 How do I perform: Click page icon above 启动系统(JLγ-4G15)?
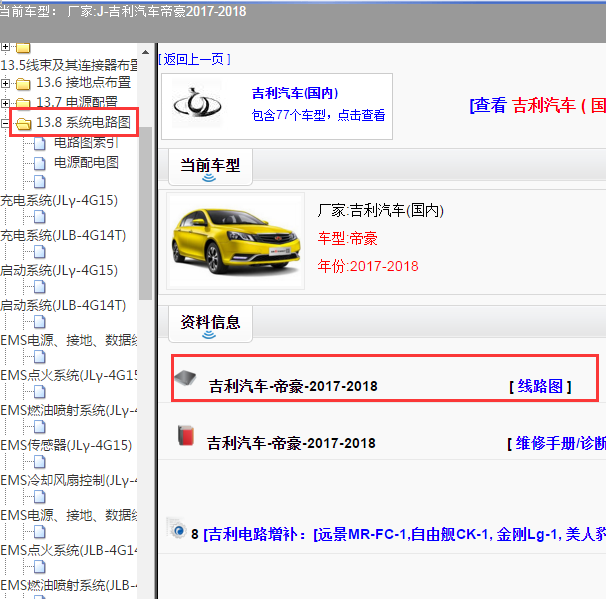[x=39, y=252]
